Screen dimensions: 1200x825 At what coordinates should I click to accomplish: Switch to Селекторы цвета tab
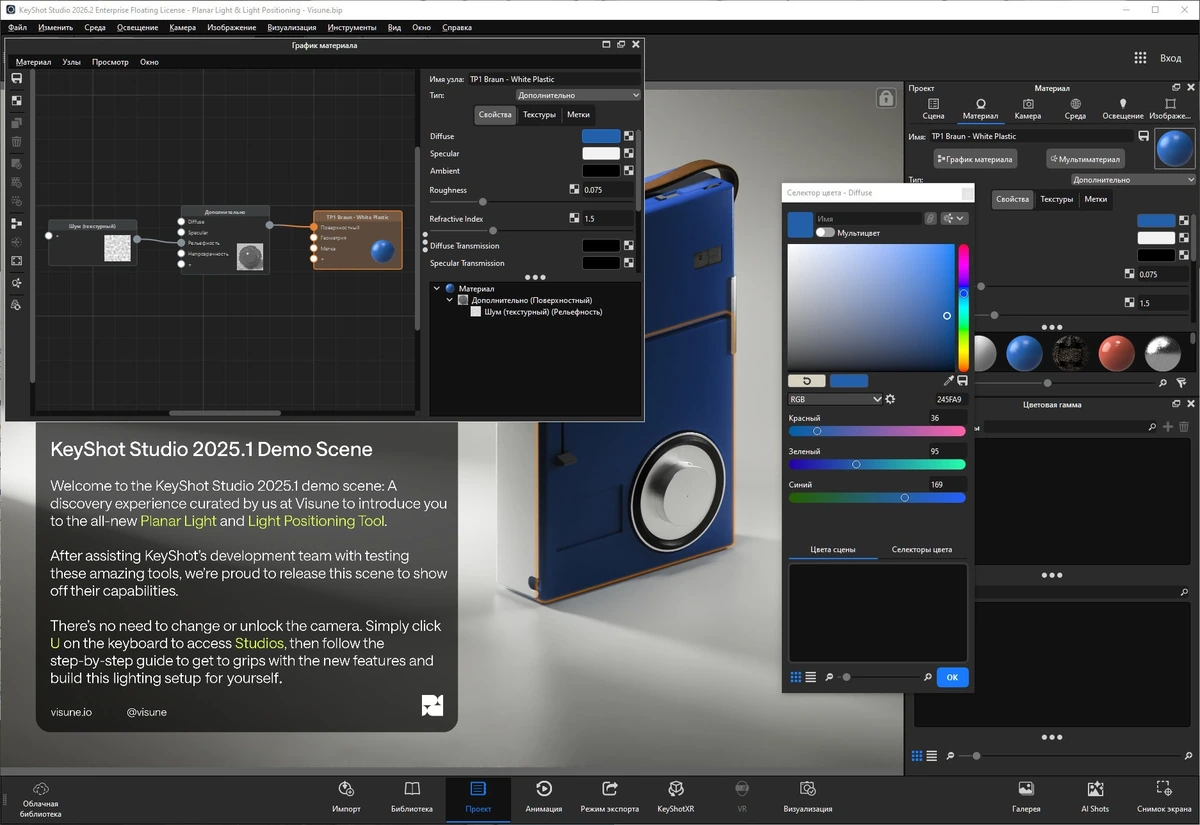[921, 550]
